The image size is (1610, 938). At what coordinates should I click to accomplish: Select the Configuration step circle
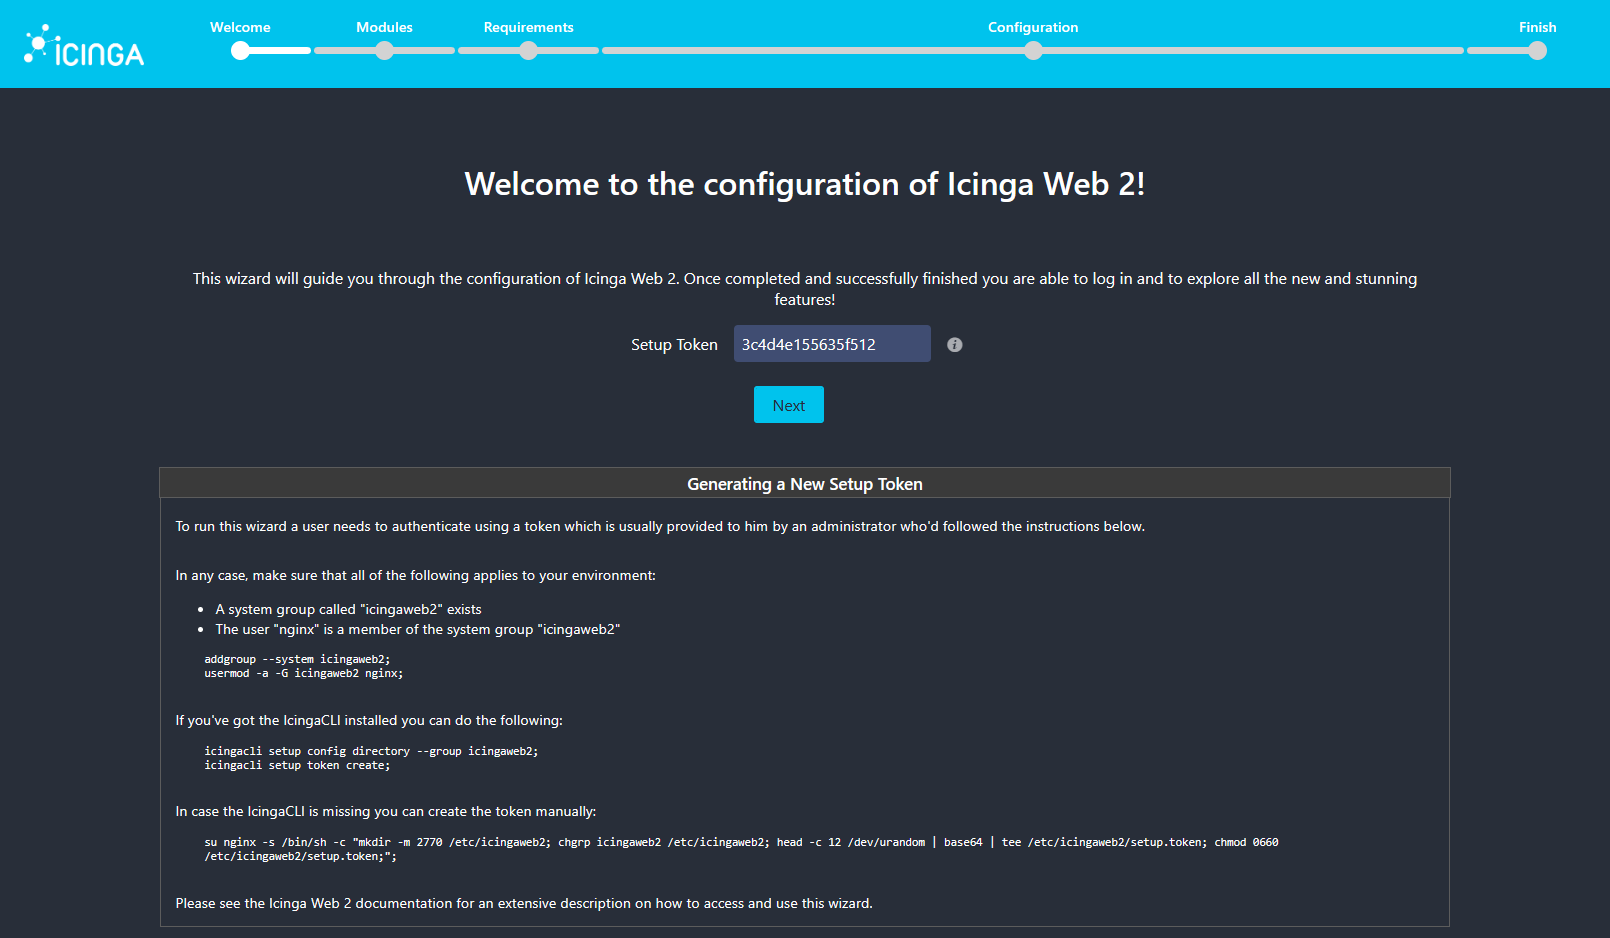tap(1033, 50)
